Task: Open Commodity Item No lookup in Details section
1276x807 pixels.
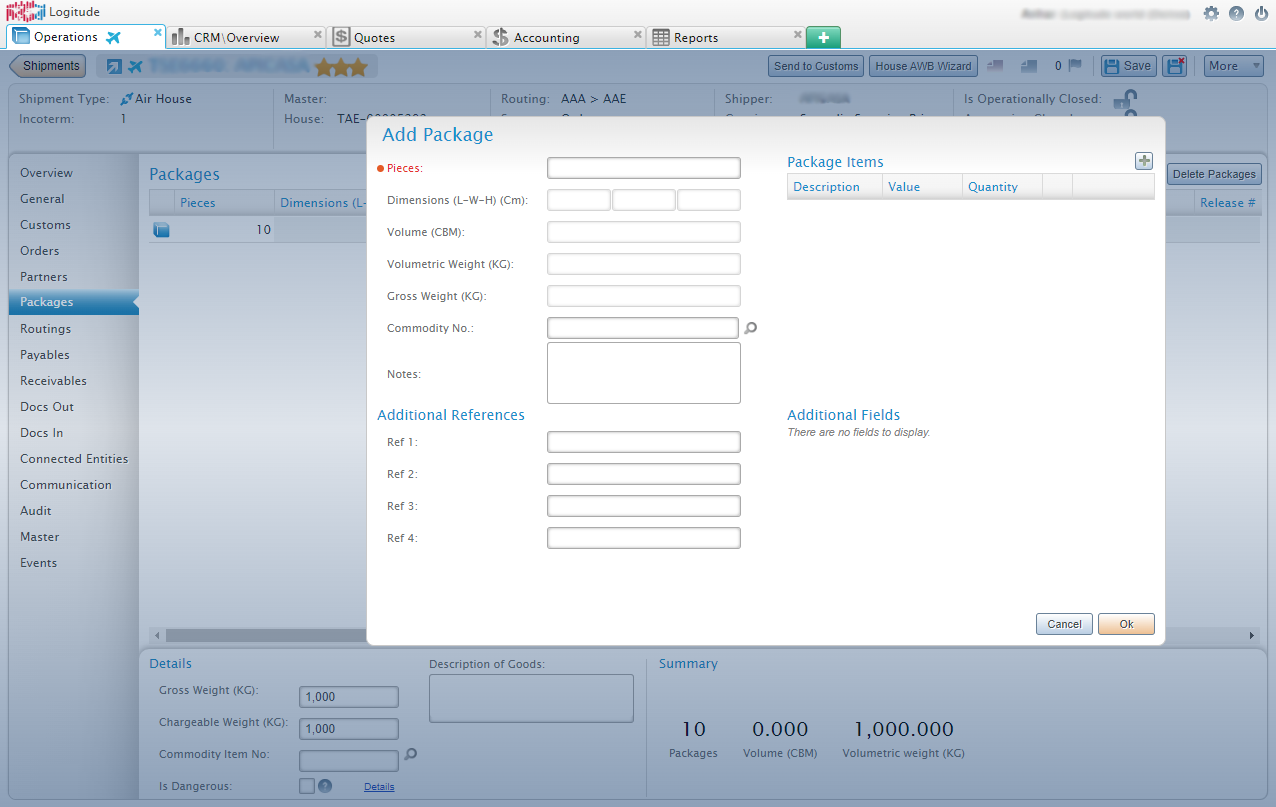Action: [410, 754]
